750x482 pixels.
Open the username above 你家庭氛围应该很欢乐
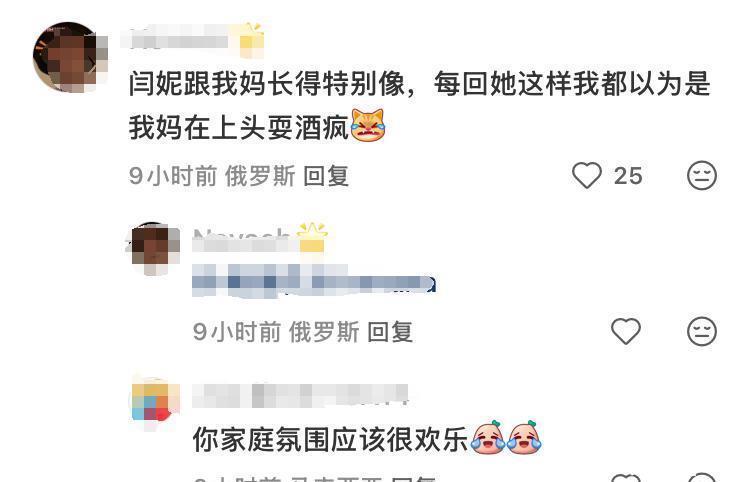point(300,395)
